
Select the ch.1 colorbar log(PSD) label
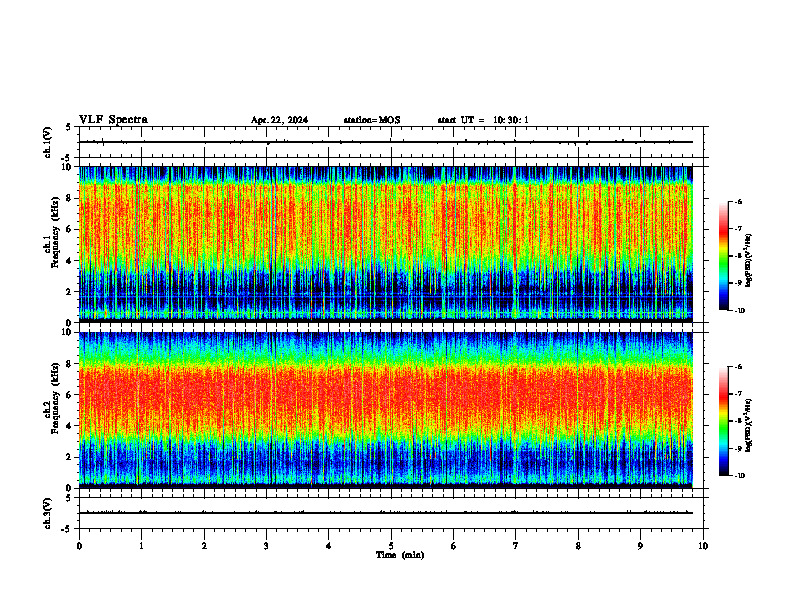coord(749,260)
